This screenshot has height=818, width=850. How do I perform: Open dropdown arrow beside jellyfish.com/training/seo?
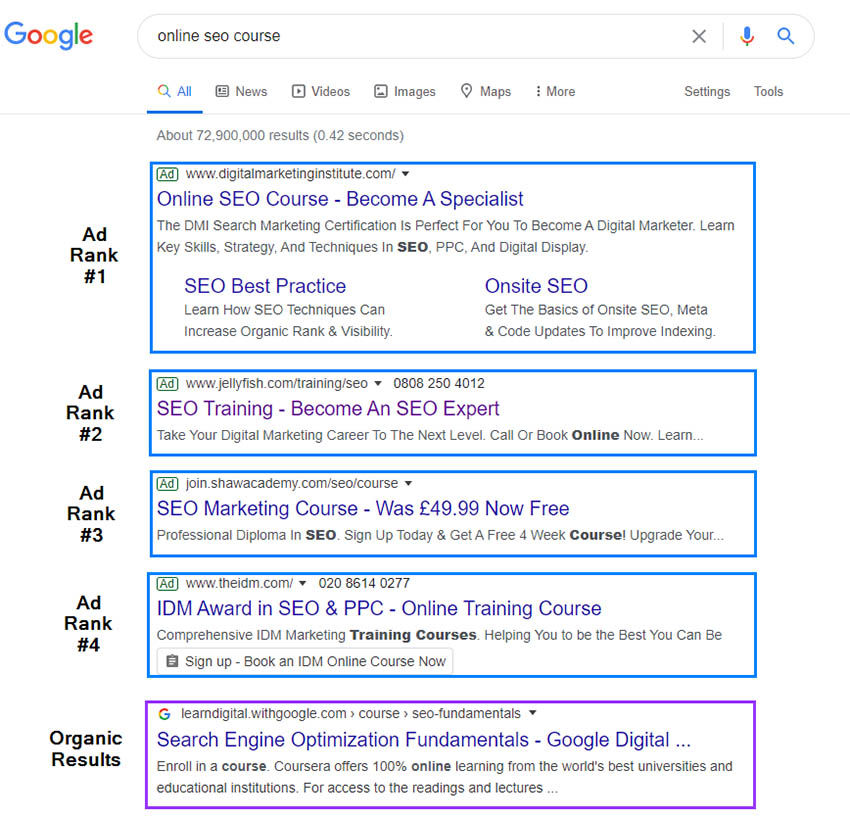coord(378,383)
